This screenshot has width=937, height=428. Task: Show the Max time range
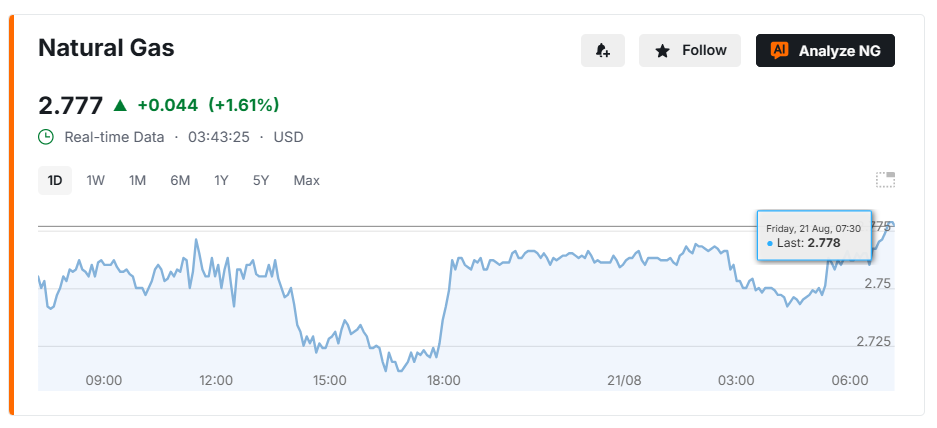(307, 180)
